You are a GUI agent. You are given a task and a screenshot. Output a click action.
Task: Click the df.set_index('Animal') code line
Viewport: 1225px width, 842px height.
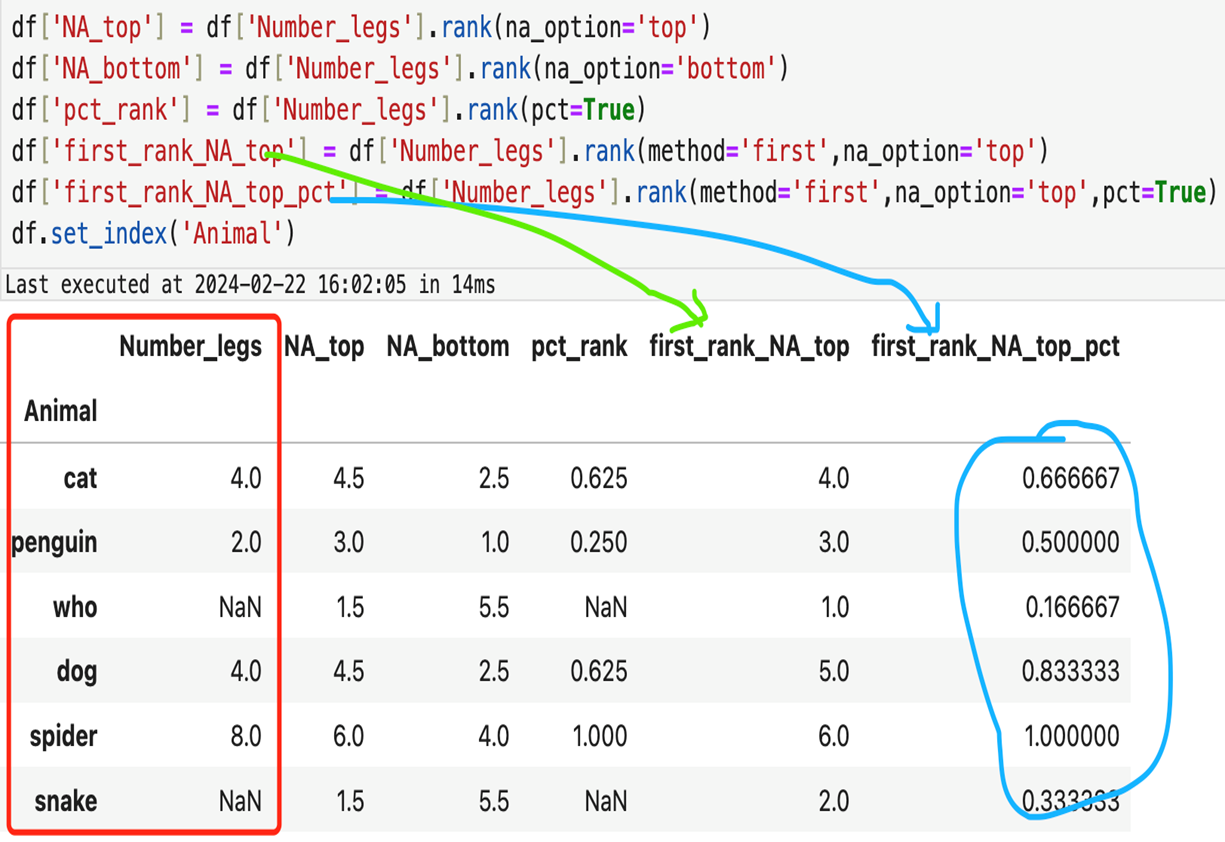154,235
